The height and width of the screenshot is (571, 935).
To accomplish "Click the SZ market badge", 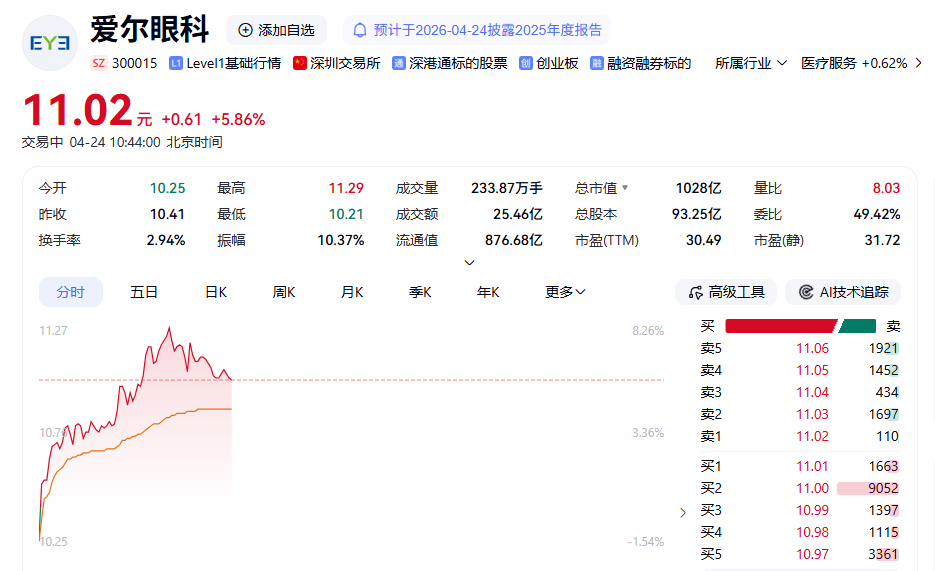I will (x=98, y=63).
